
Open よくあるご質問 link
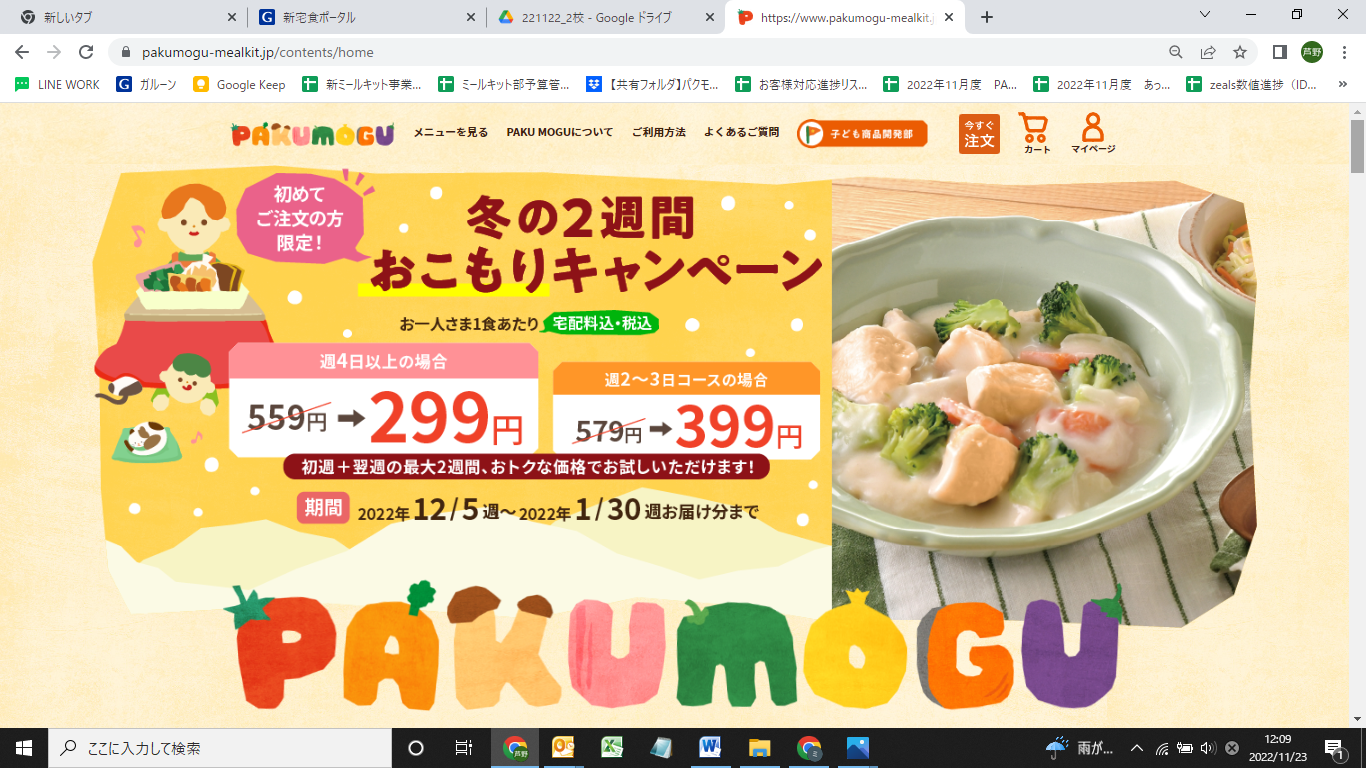741,133
